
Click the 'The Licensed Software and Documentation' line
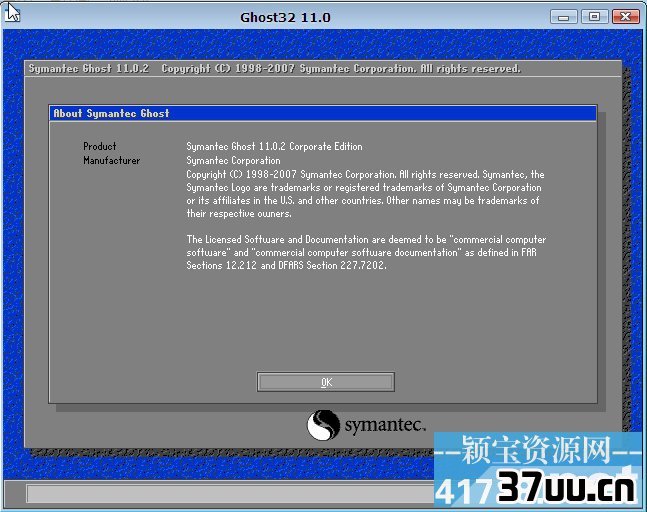click(x=366, y=239)
